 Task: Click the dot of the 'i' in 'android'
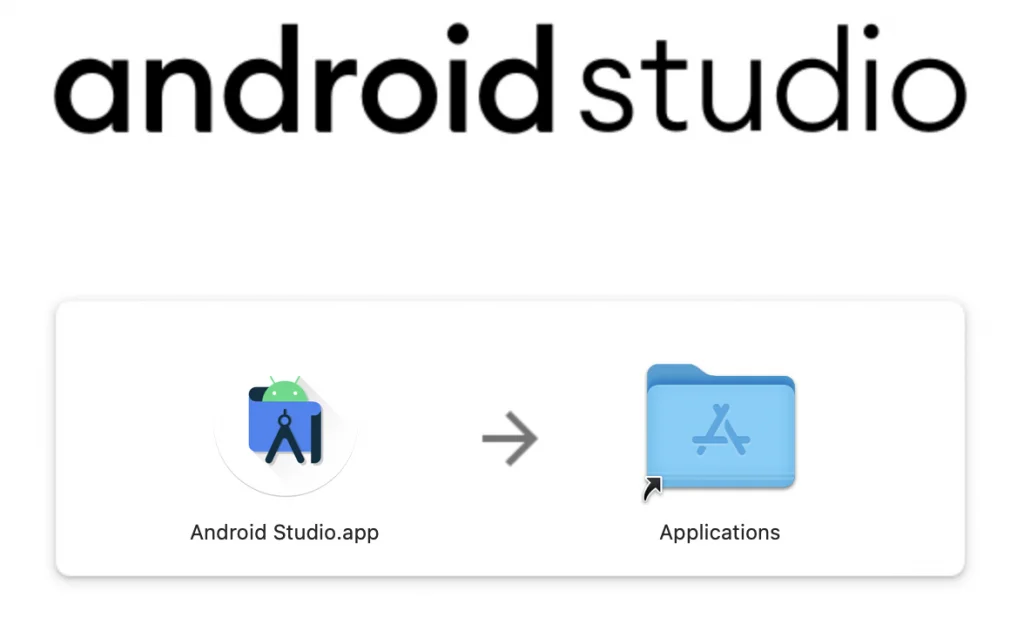[x=457, y=35]
